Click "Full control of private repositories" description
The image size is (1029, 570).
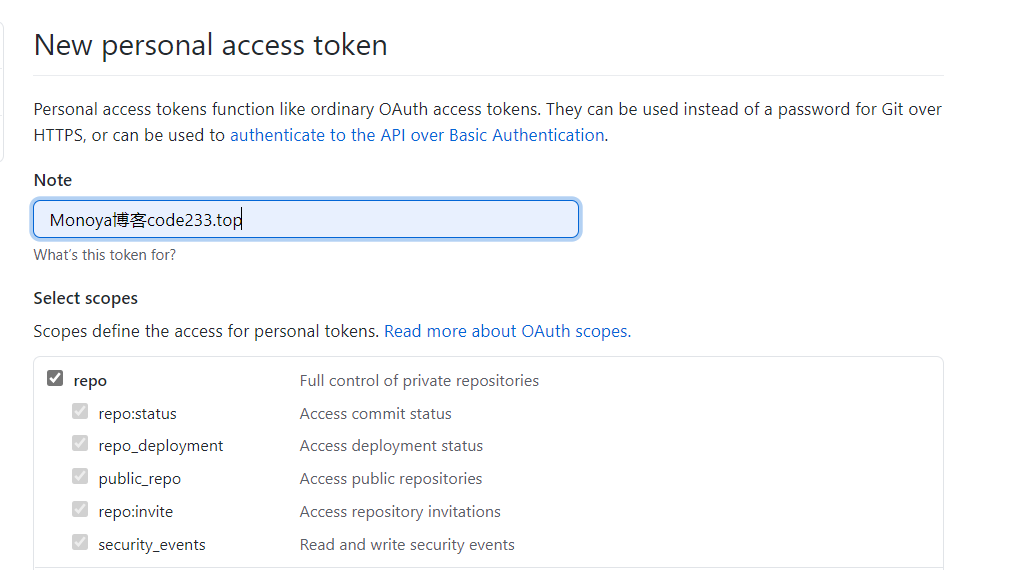419,381
